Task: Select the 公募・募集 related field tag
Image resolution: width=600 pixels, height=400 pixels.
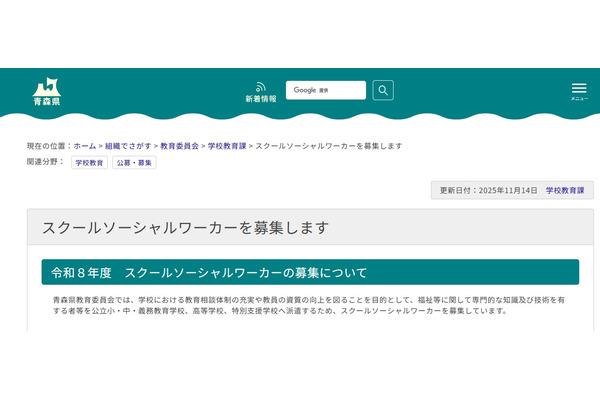Action: pyautogui.click(x=133, y=162)
